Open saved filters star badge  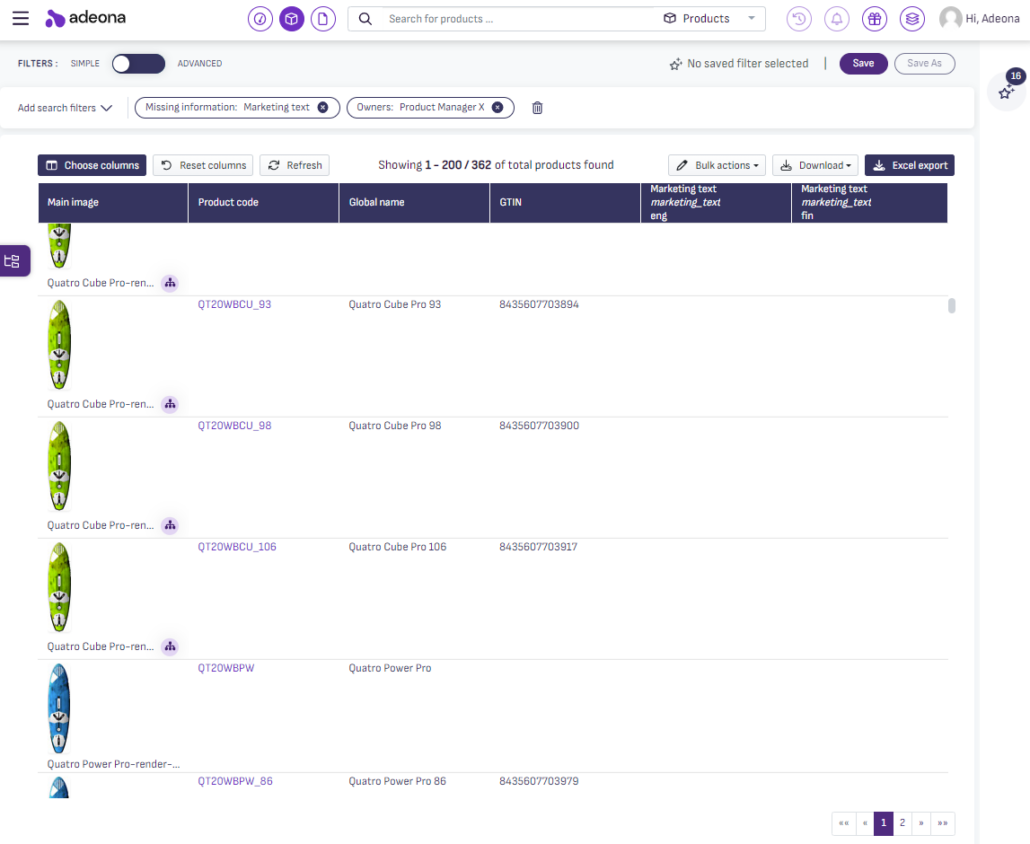pos(1008,89)
